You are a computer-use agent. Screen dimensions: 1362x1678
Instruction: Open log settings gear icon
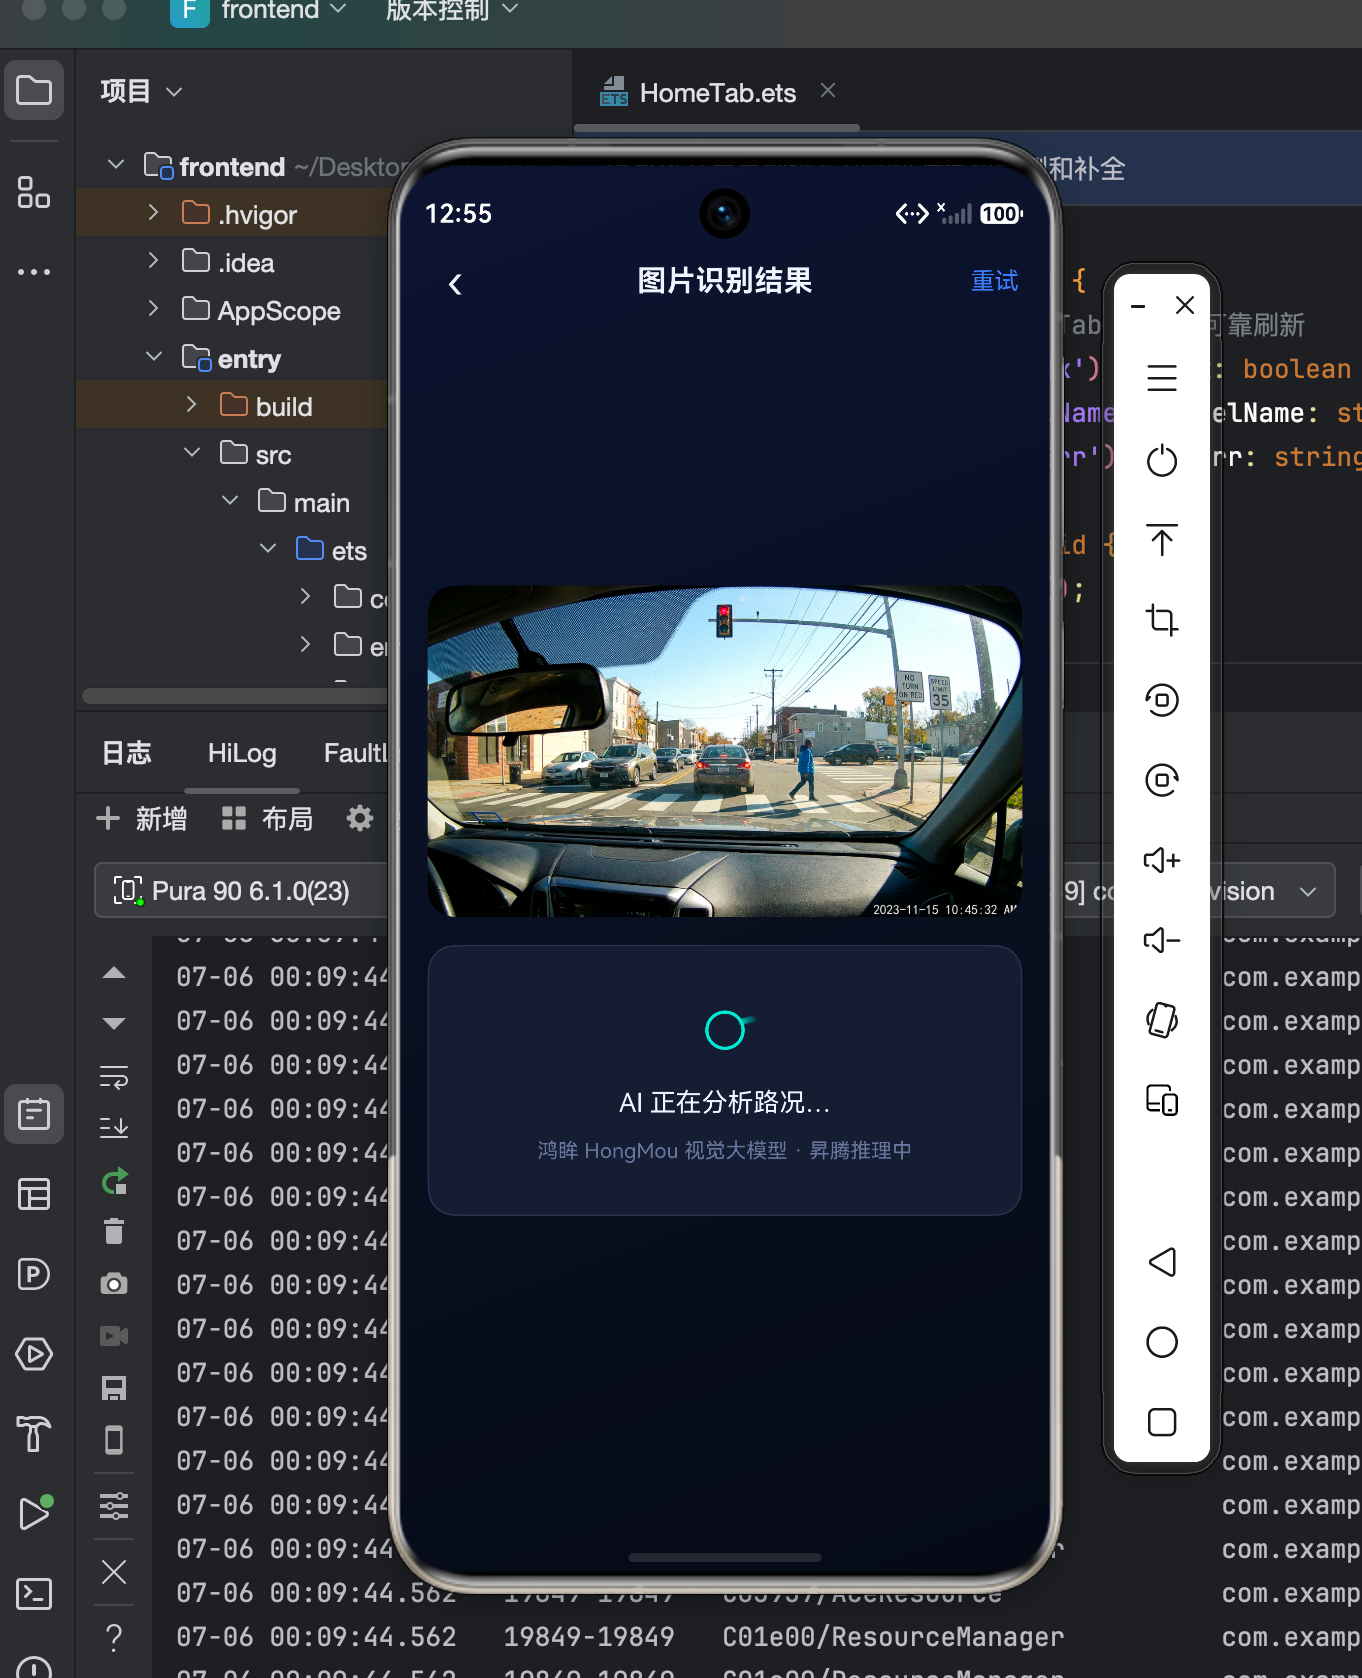click(x=360, y=818)
